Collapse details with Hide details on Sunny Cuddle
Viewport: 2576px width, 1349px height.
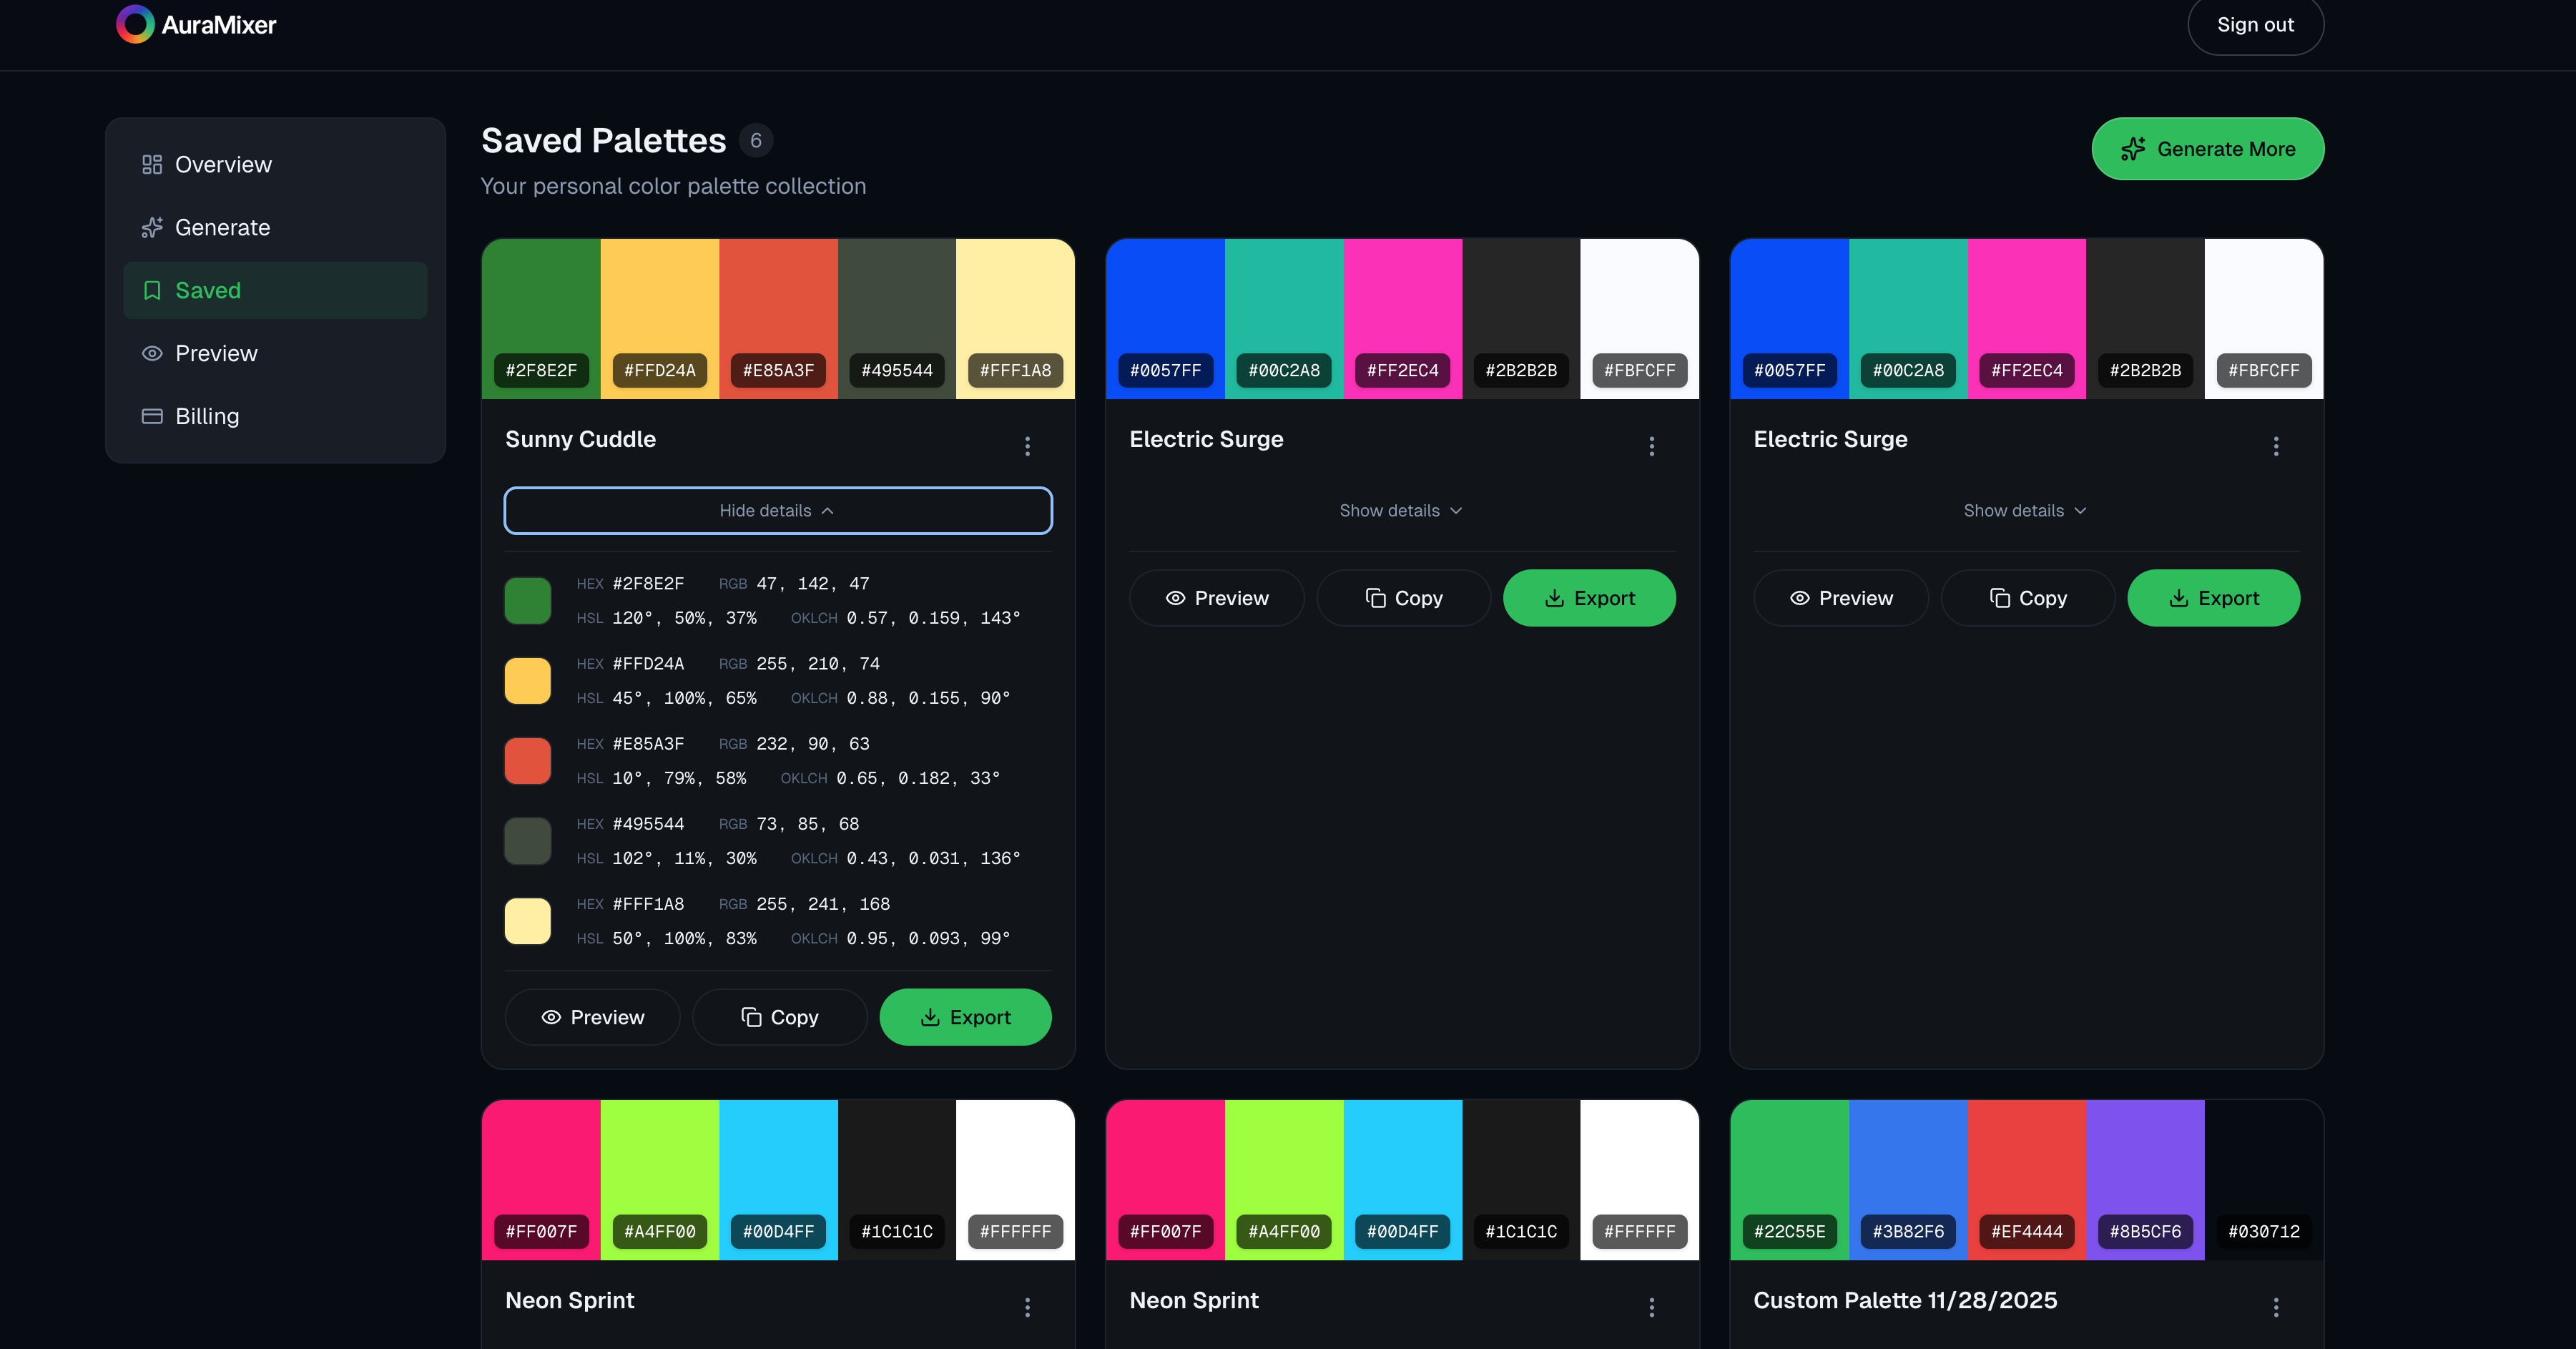777,510
